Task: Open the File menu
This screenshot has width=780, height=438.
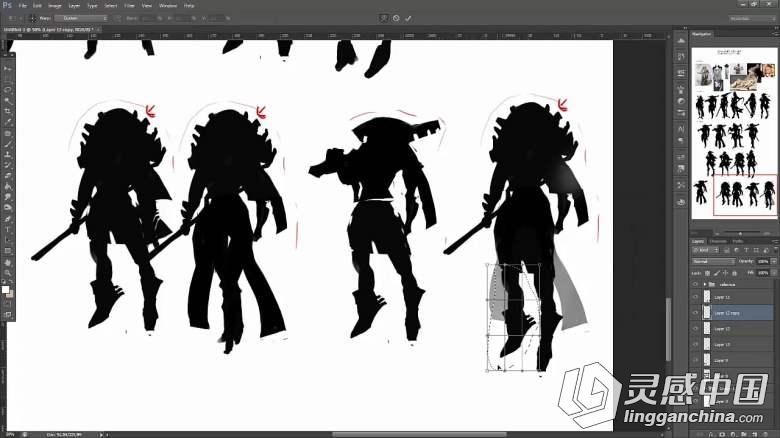Action: tap(22, 5)
